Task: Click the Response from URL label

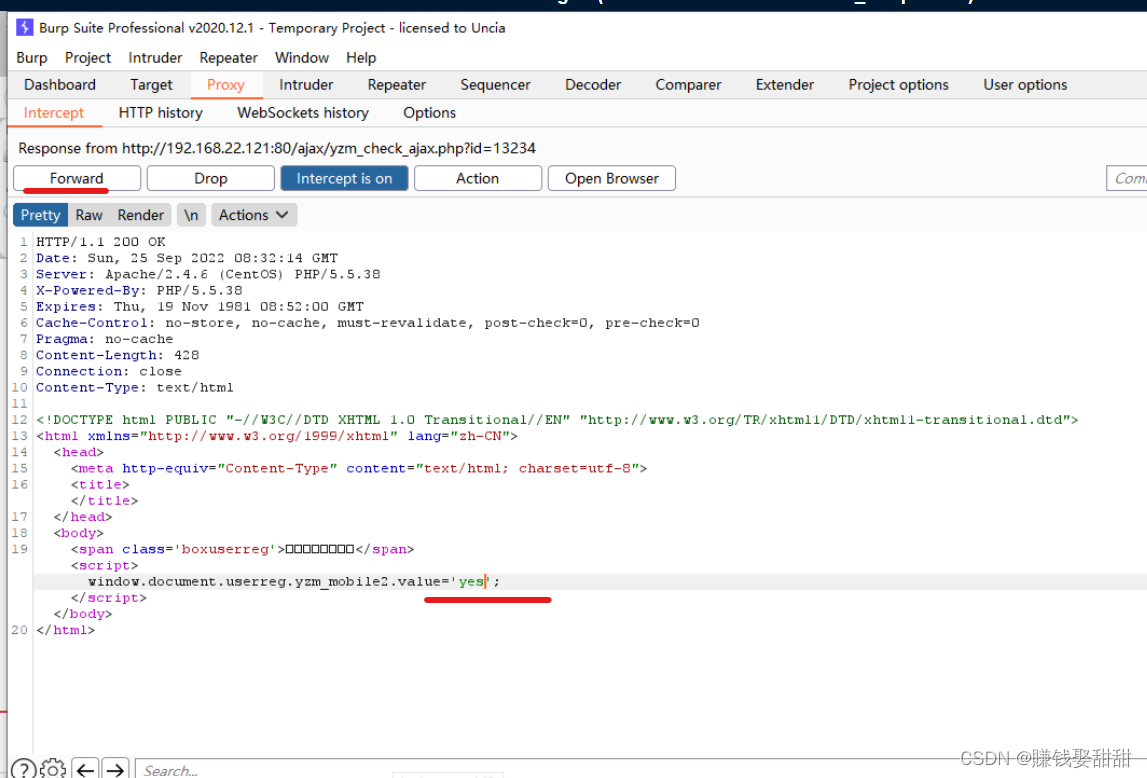Action: (277, 148)
